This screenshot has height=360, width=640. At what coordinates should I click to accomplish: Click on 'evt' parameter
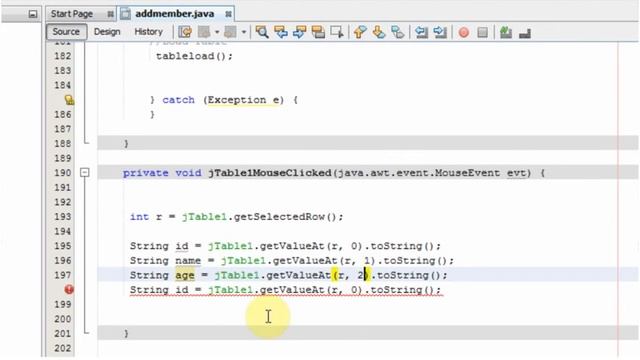[516, 173]
